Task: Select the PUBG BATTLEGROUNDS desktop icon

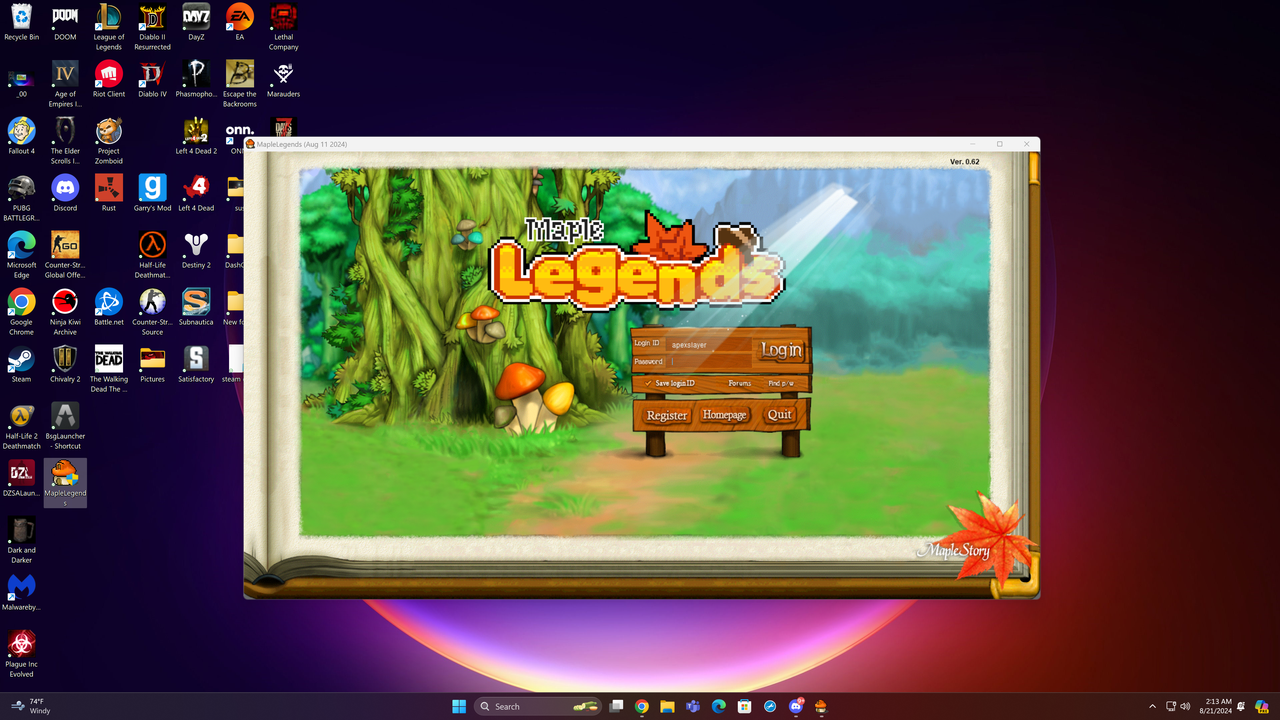Action: pyautogui.click(x=21, y=198)
